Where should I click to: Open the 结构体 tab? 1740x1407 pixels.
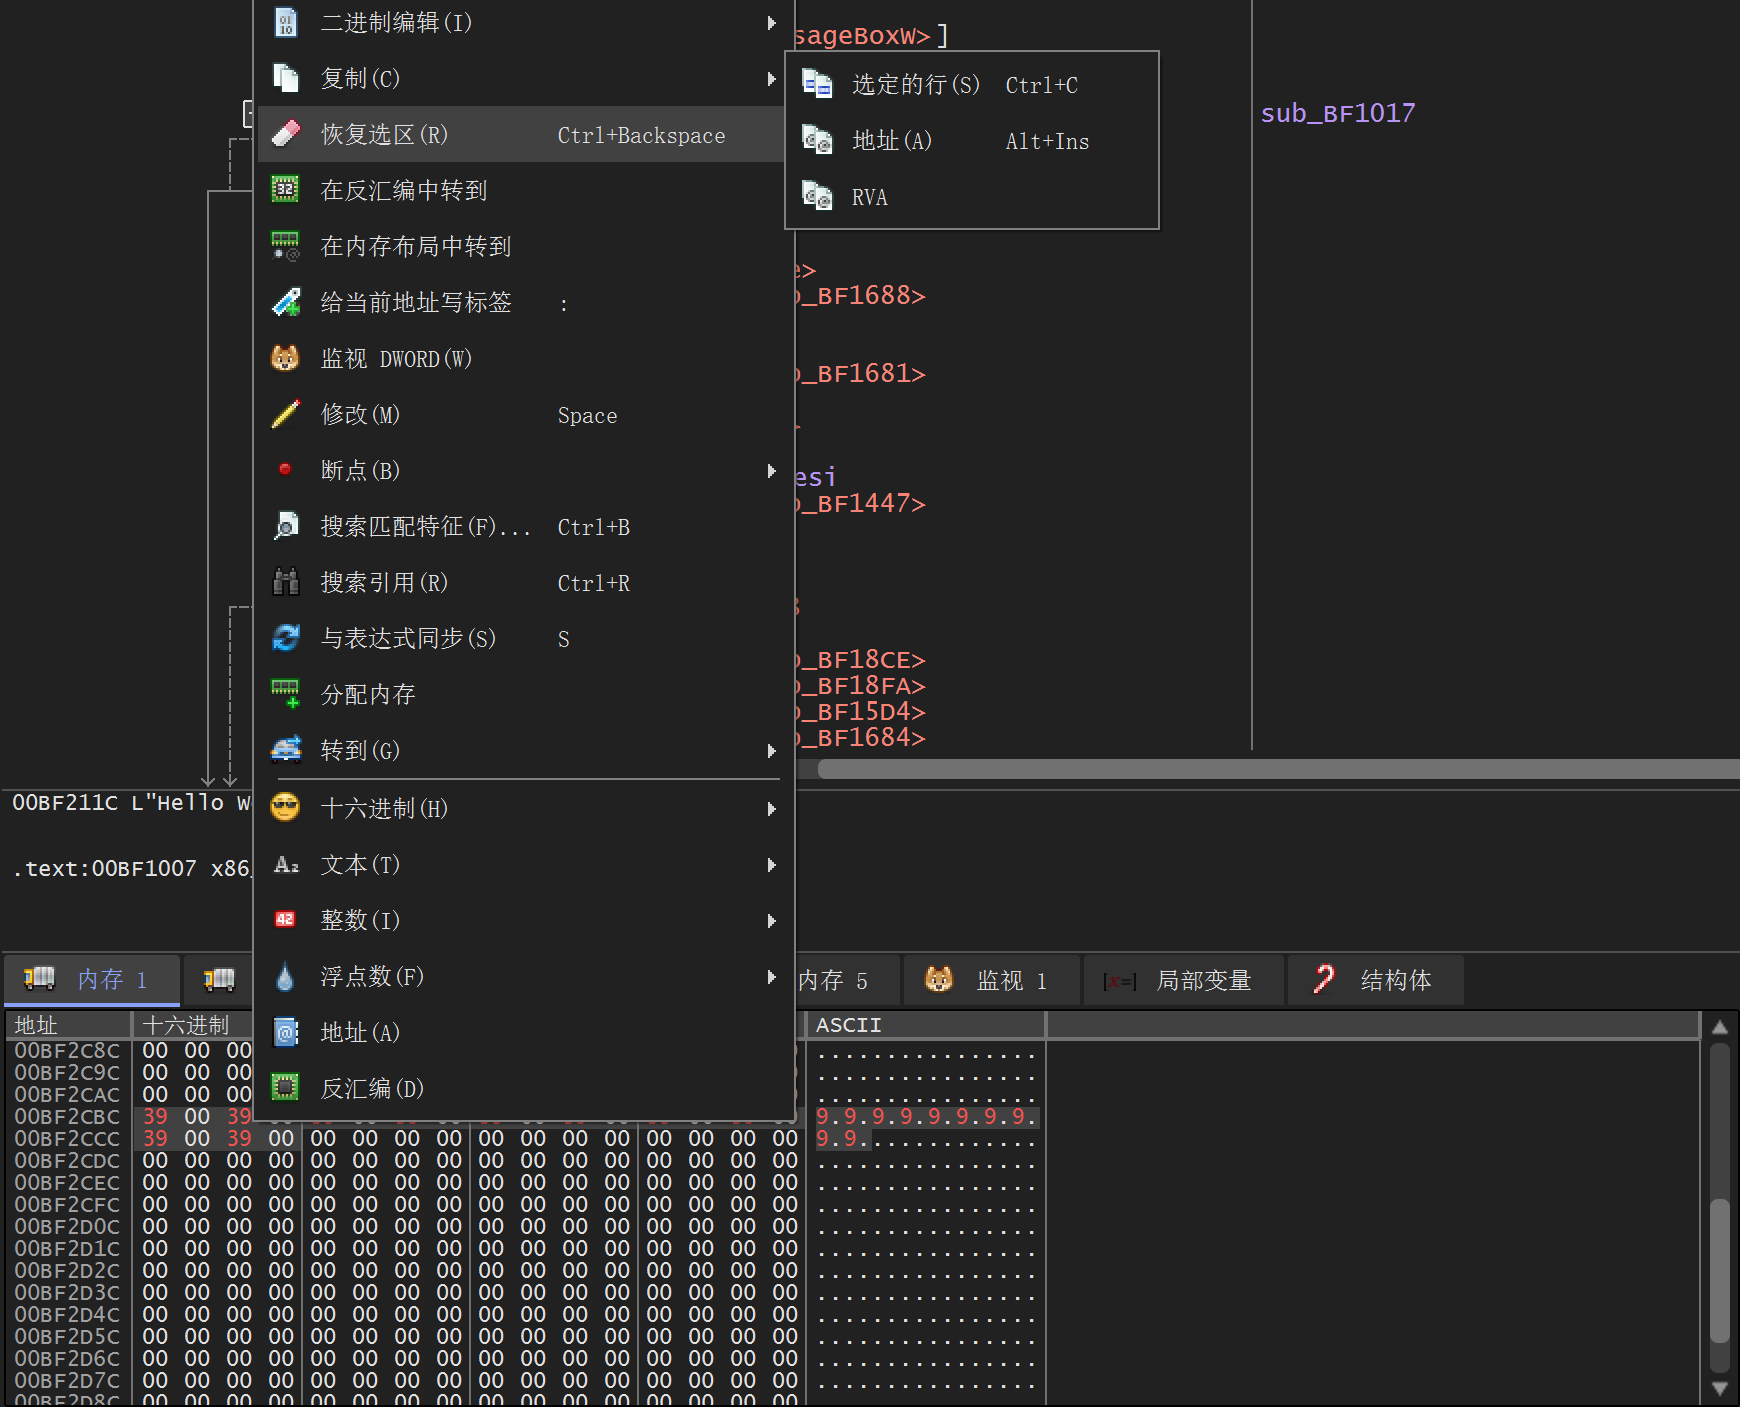coord(1376,980)
